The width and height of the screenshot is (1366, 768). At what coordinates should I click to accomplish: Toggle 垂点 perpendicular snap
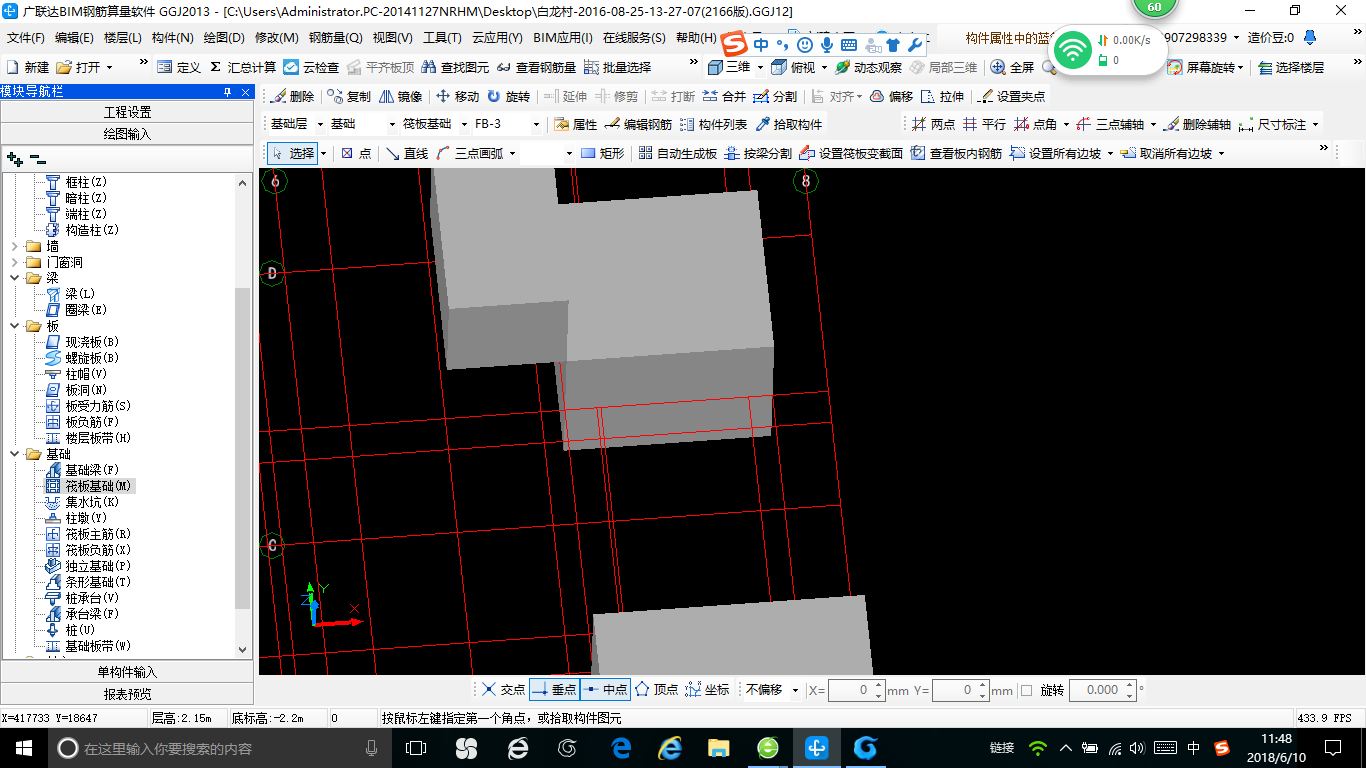click(x=554, y=689)
